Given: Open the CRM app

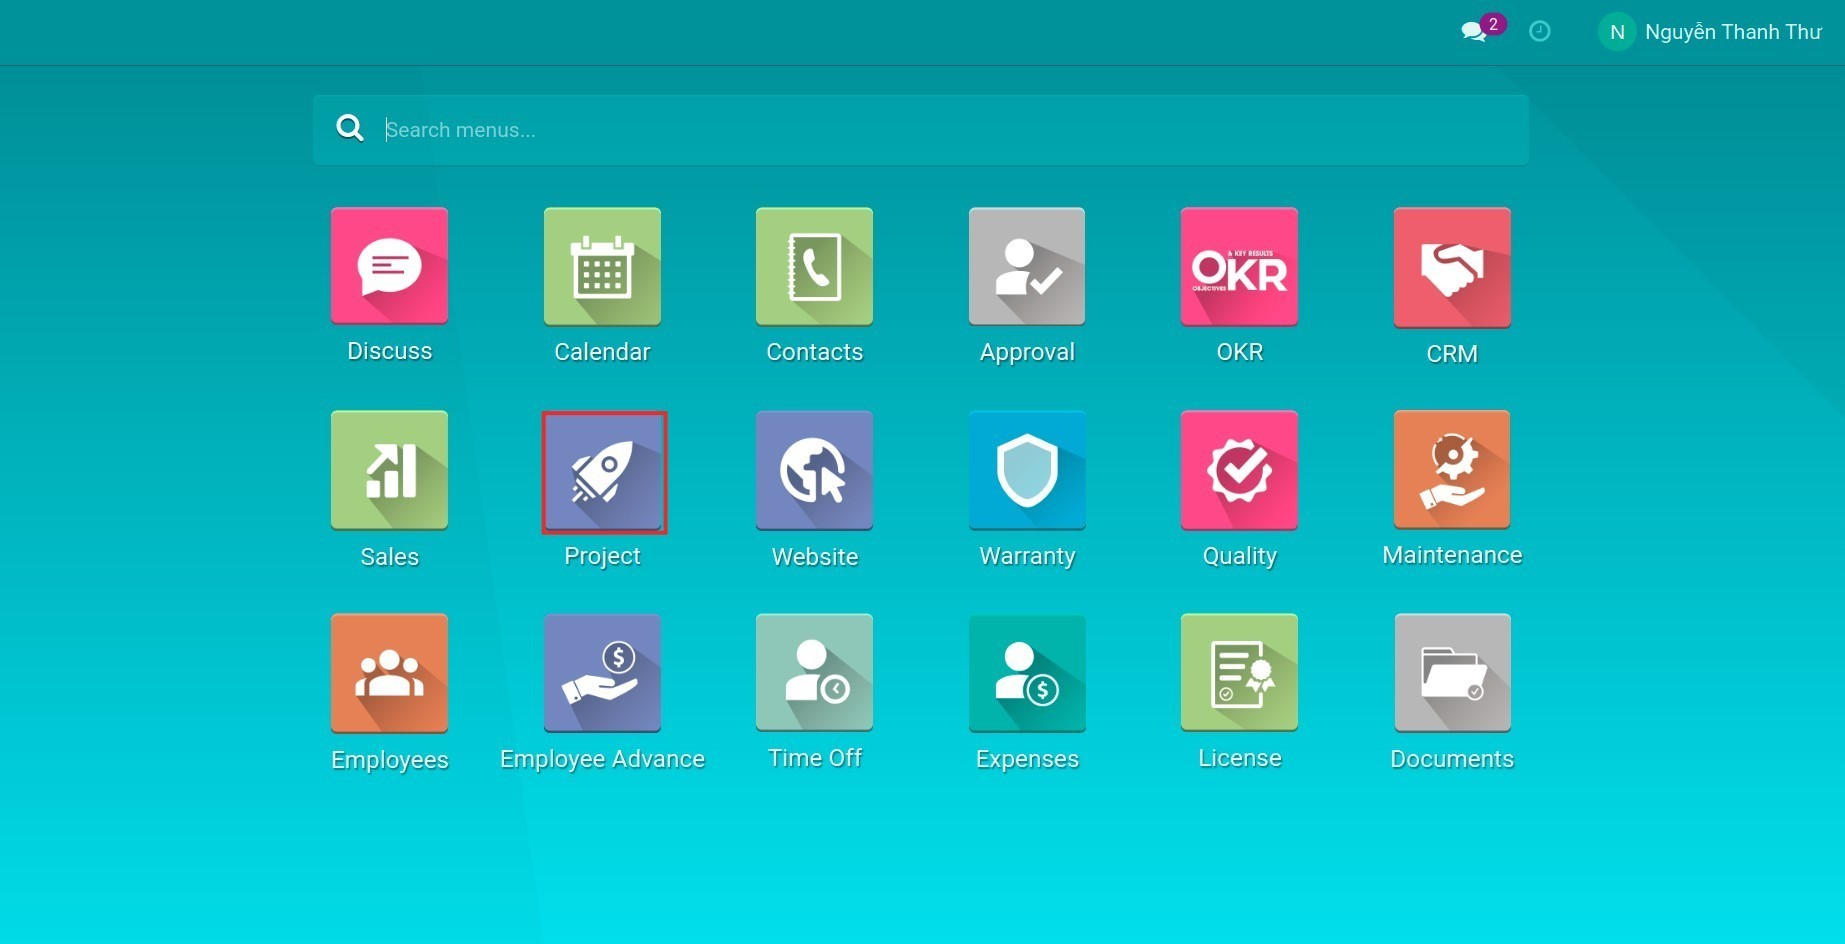Looking at the screenshot, I should pyautogui.click(x=1451, y=266).
